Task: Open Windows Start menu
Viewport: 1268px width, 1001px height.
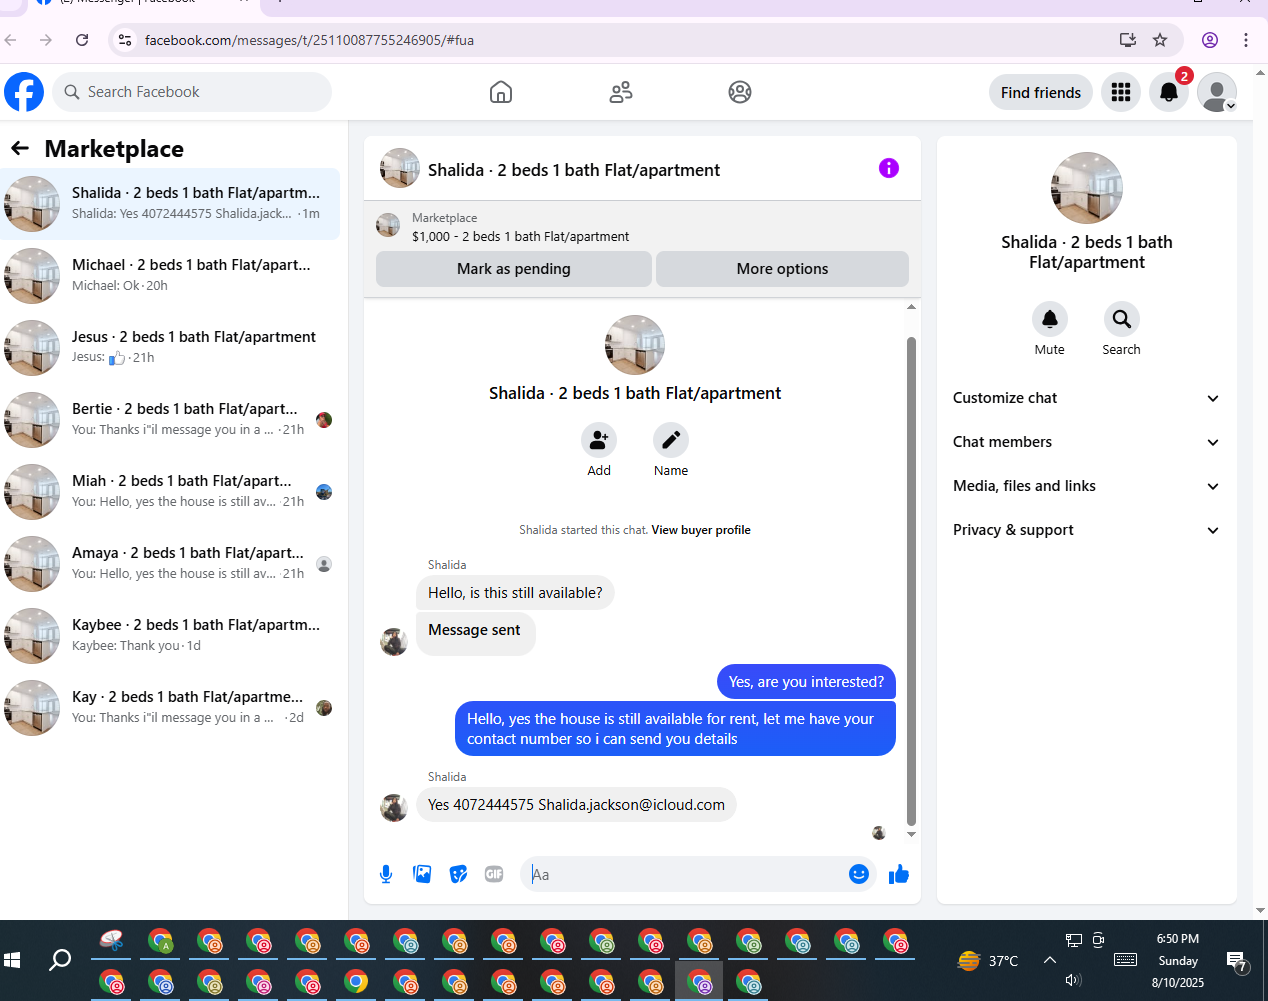Action: pos(12,960)
